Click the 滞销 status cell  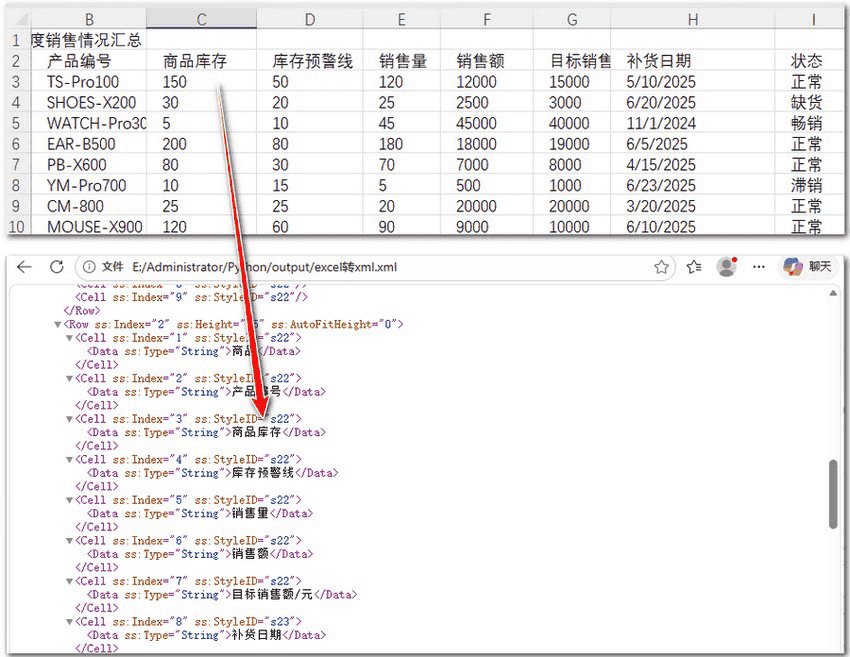click(808, 185)
